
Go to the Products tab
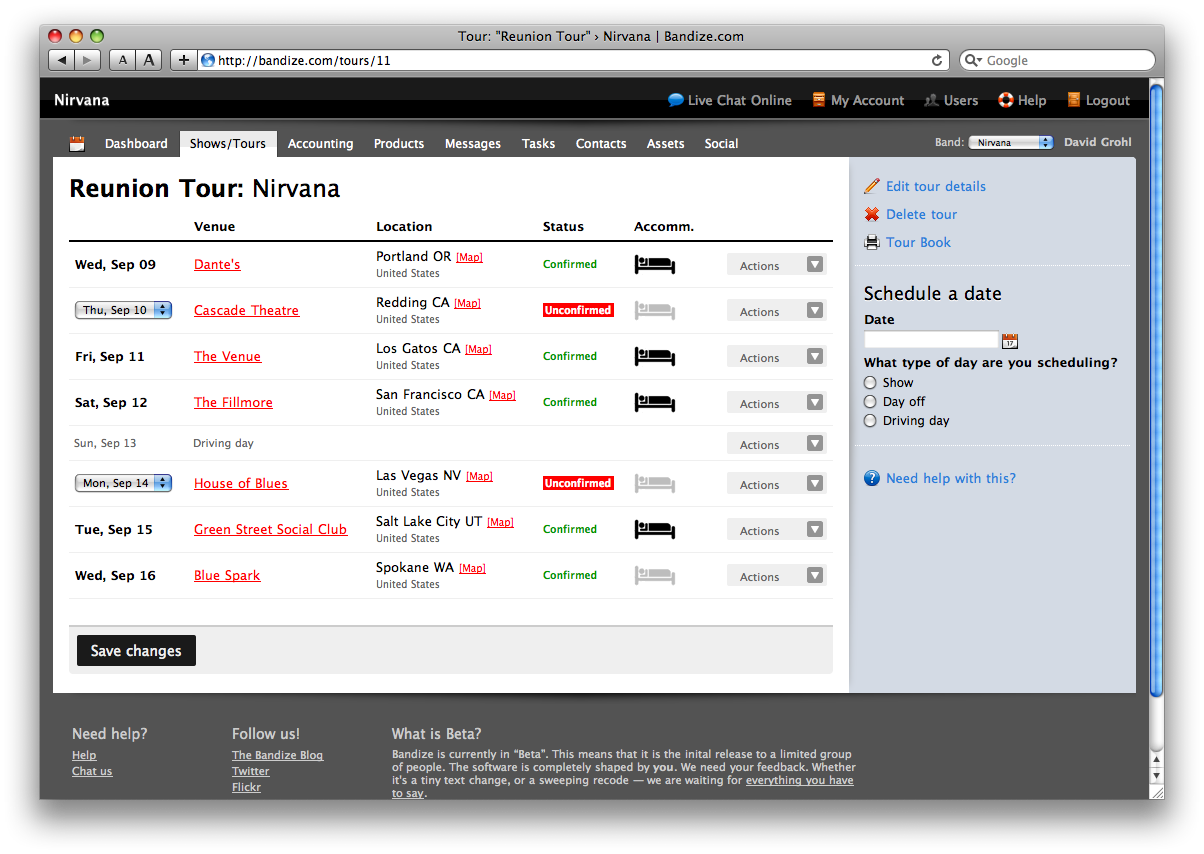[x=399, y=144]
